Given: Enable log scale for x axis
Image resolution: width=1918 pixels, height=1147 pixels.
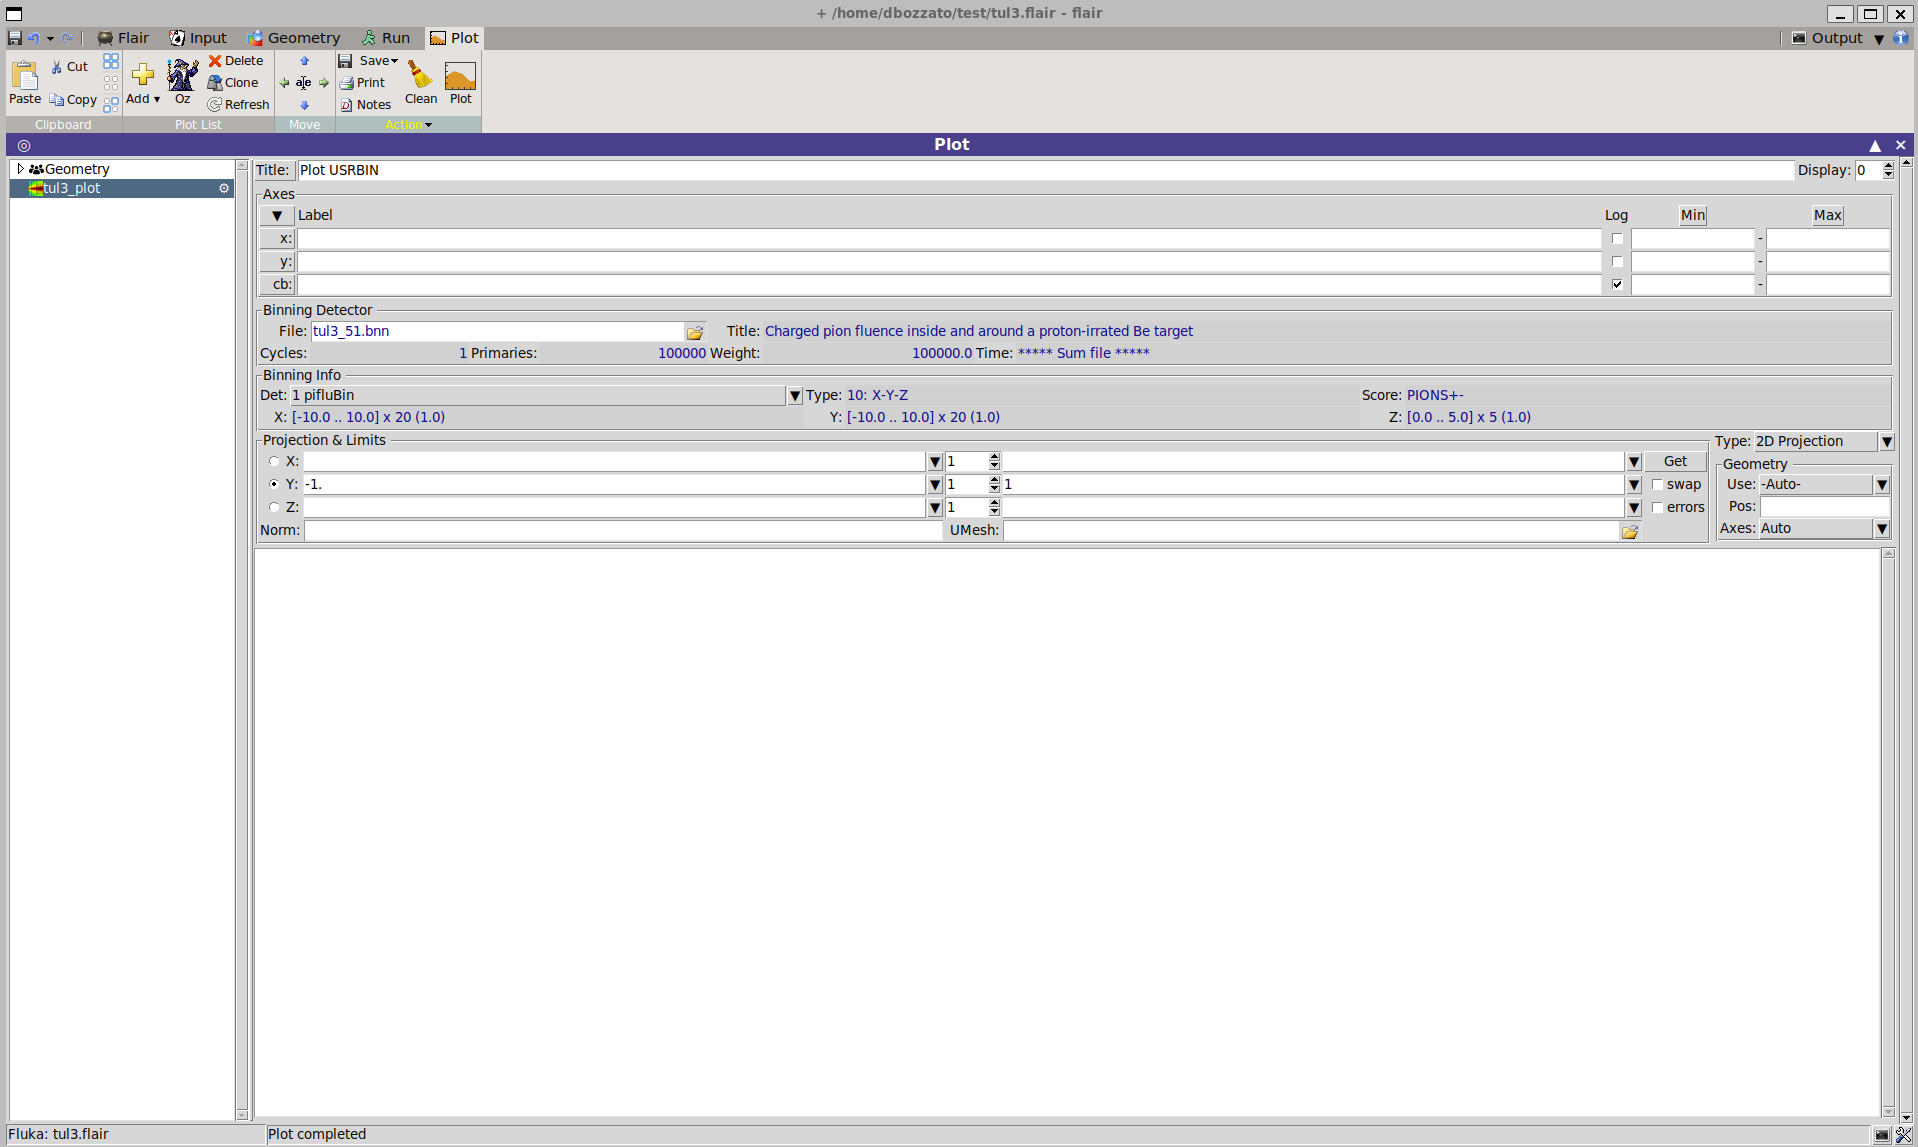Looking at the screenshot, I should tap(1617, 239).
